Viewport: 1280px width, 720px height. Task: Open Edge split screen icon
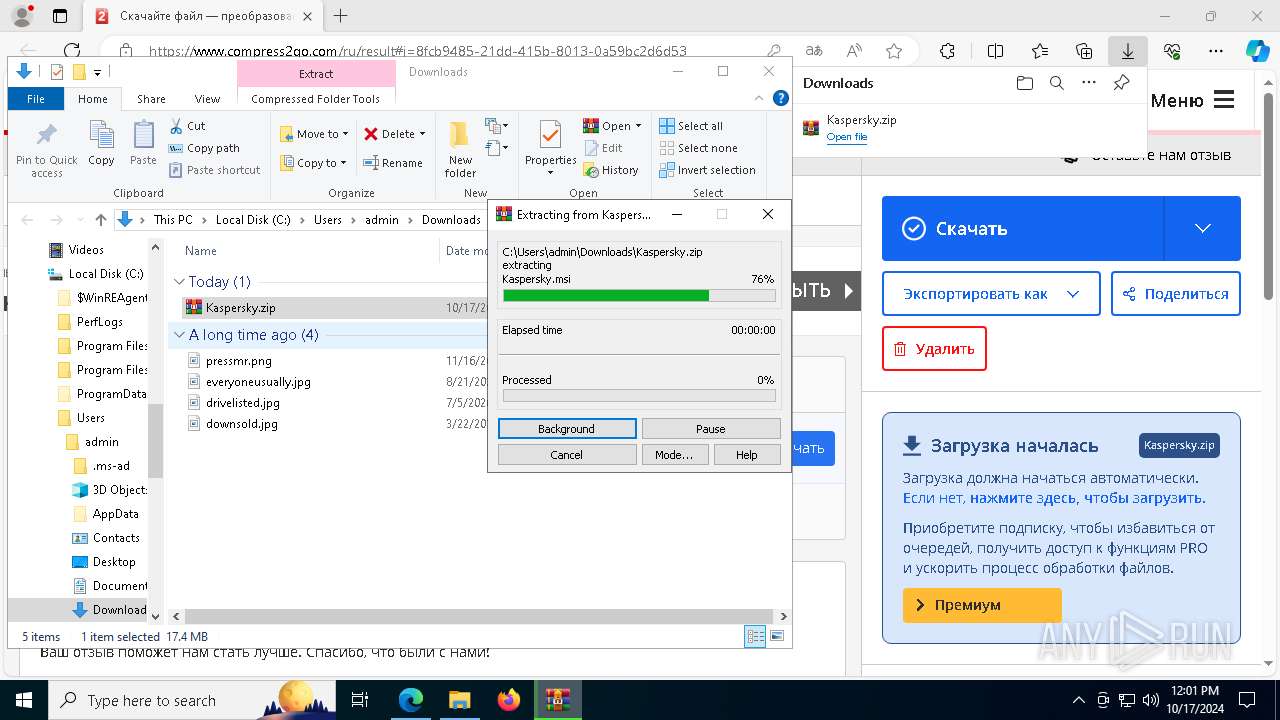995,51
